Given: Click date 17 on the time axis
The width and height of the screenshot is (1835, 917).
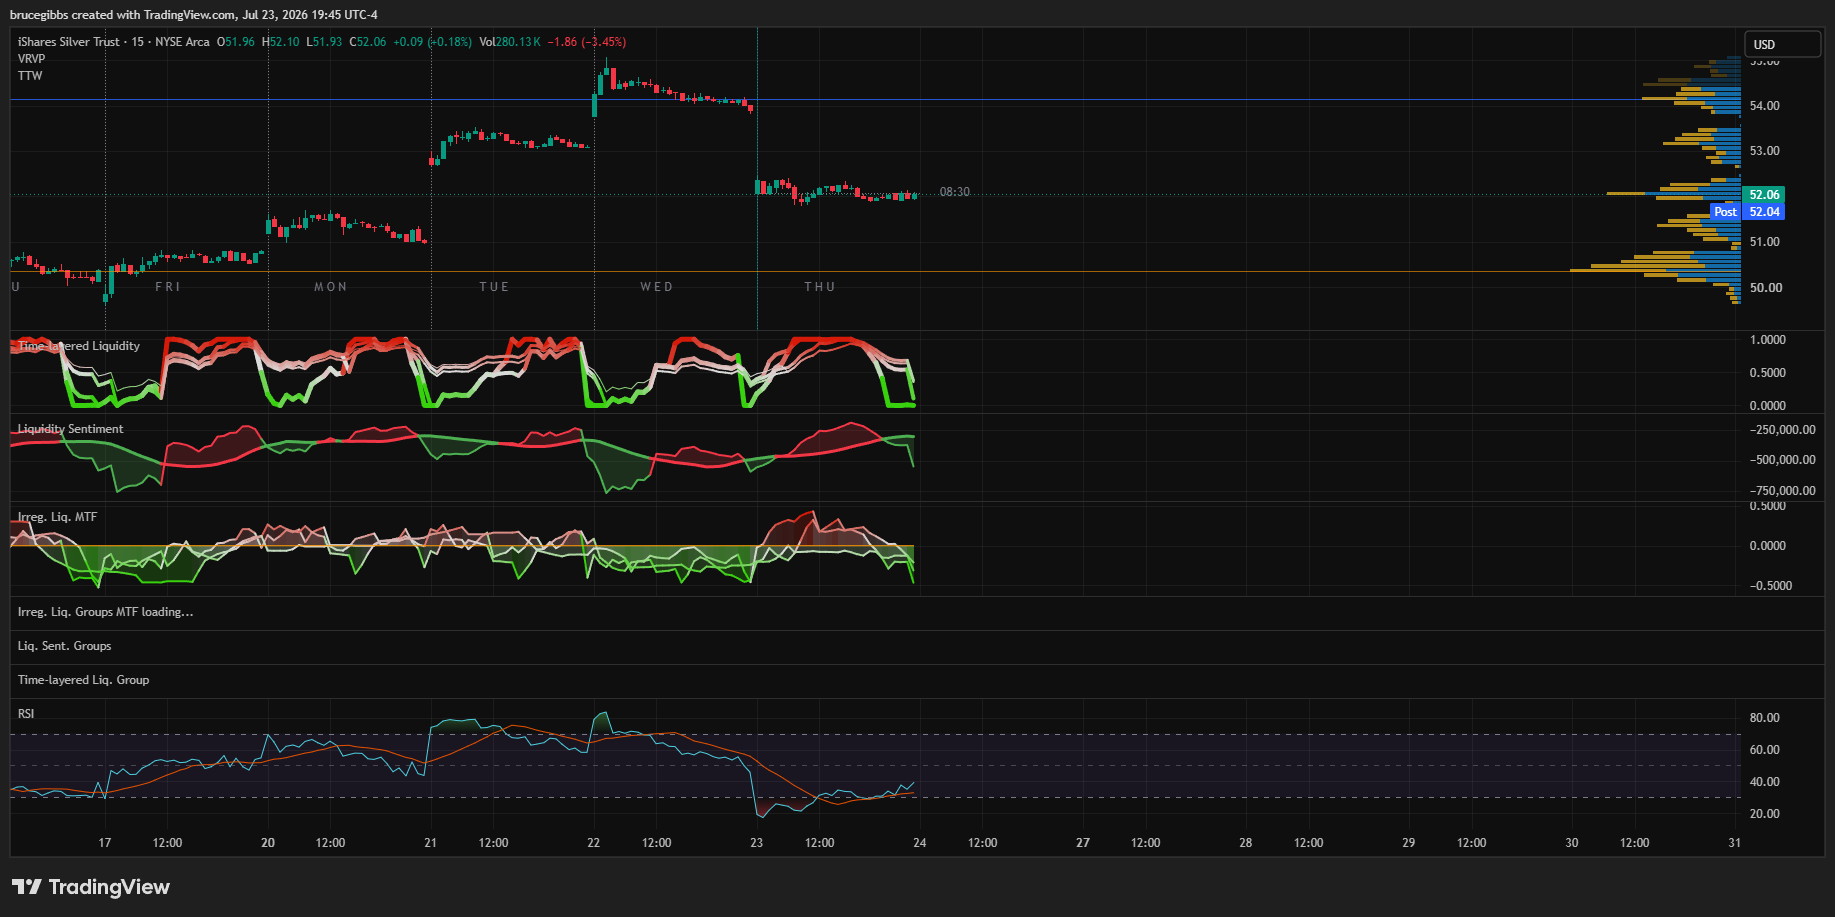Looking at the screenshot, I should click(x=105, y=843).
